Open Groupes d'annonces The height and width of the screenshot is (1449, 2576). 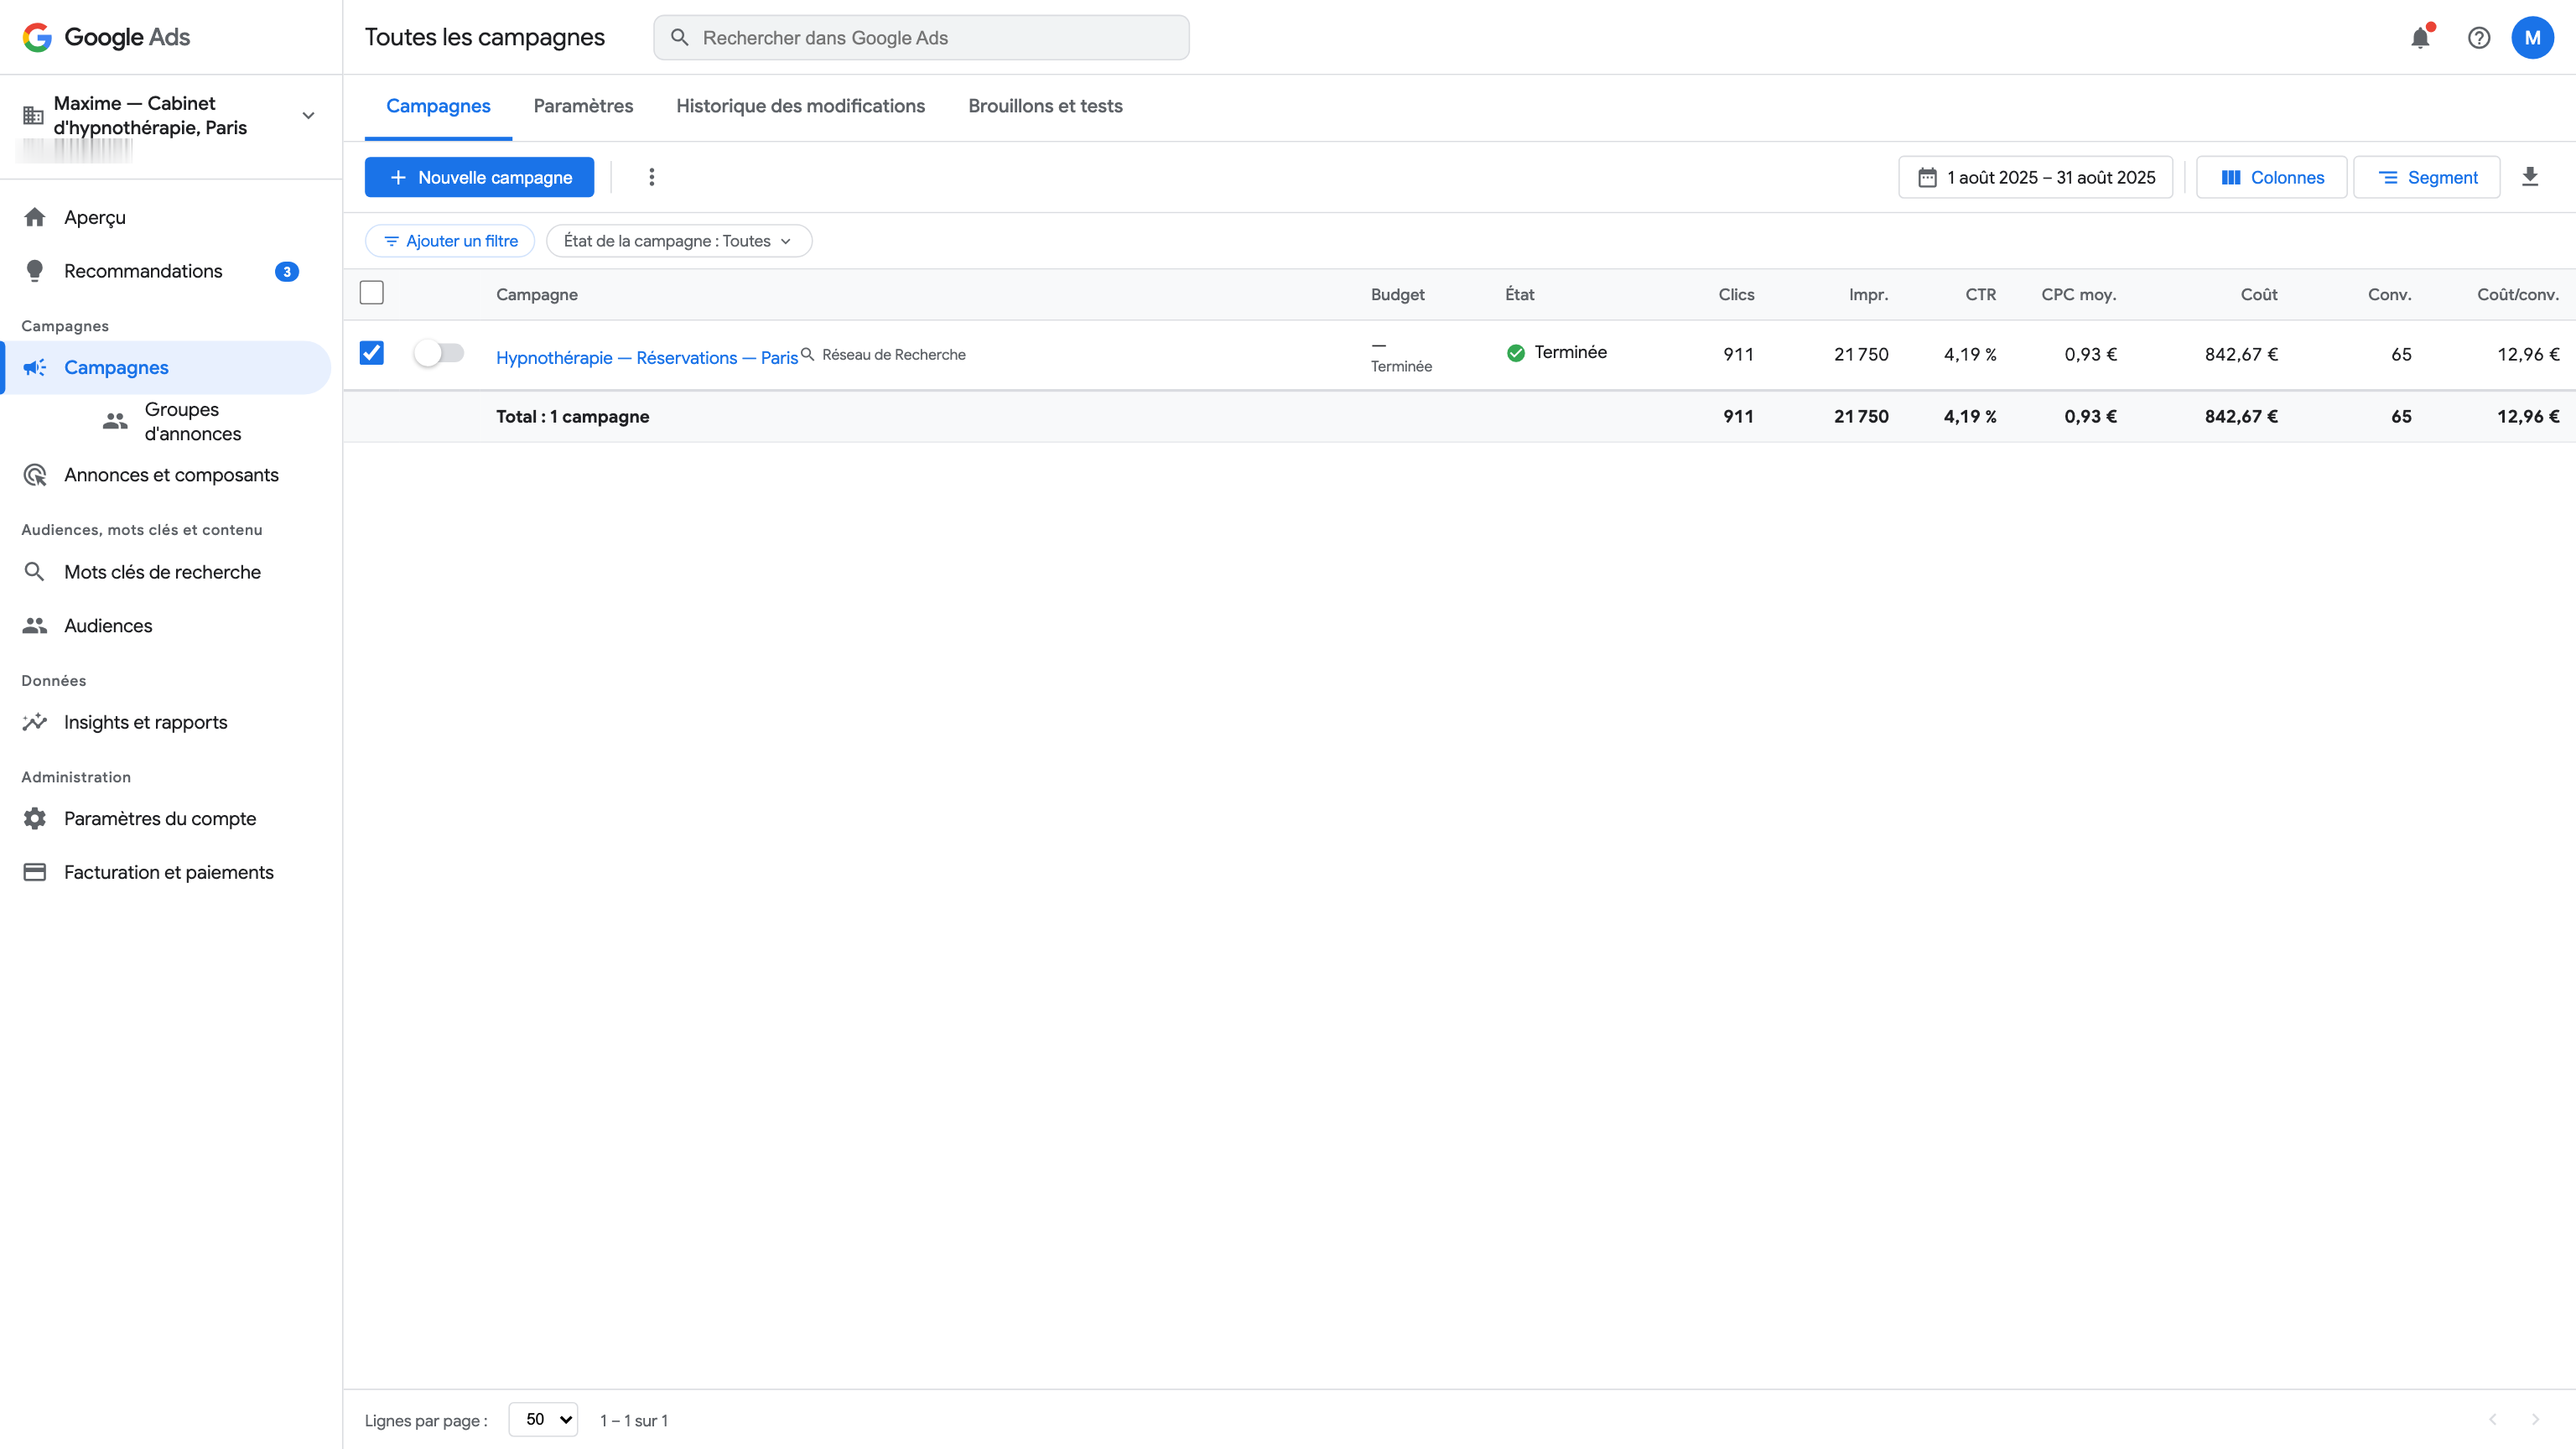[192, 421]
